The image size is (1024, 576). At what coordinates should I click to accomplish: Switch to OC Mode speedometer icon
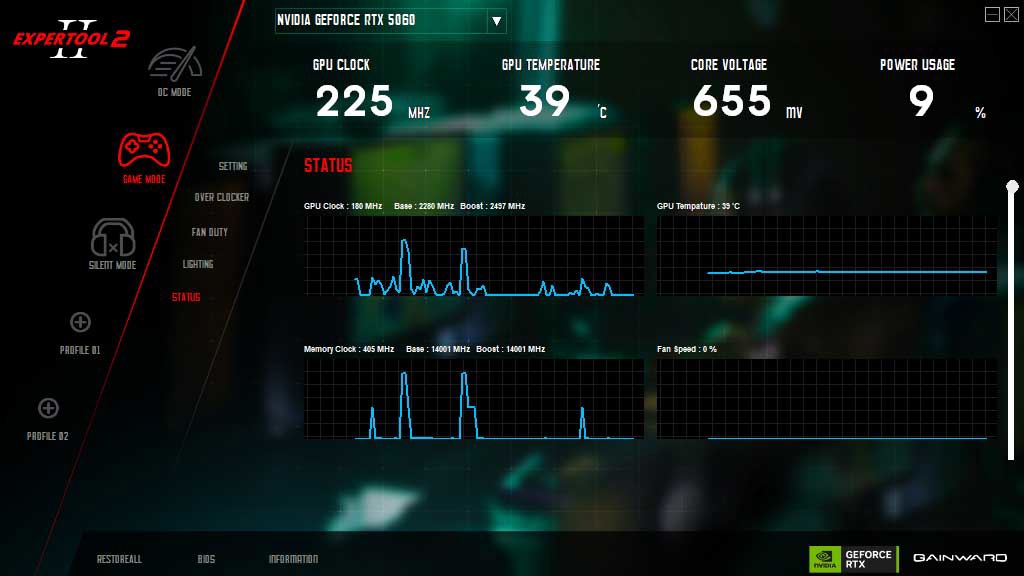click(174, 63)
